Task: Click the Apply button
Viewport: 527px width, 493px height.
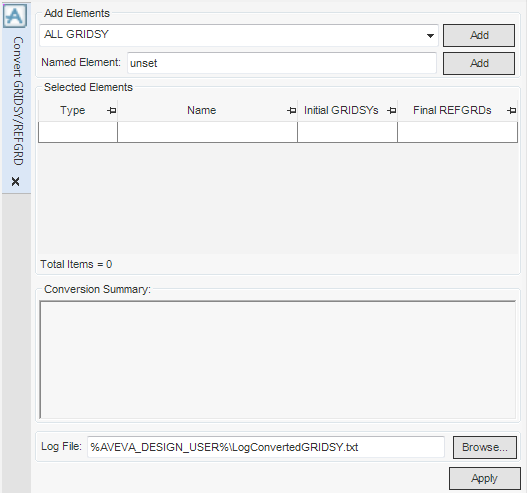Action: pos(485,478)
